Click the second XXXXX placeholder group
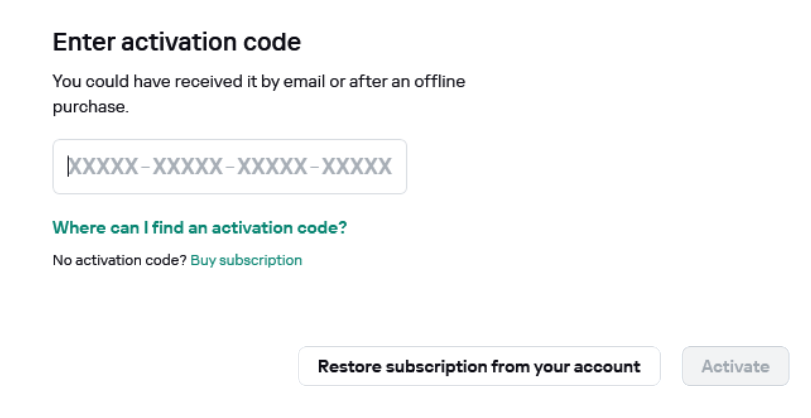 pos(187,167)
